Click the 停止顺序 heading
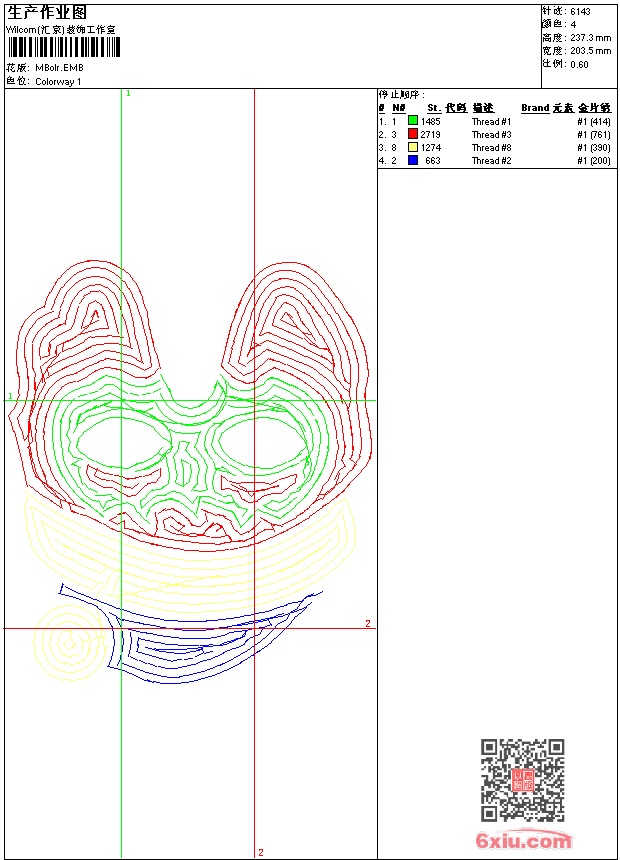620x860 pixels. pos(401,95)
